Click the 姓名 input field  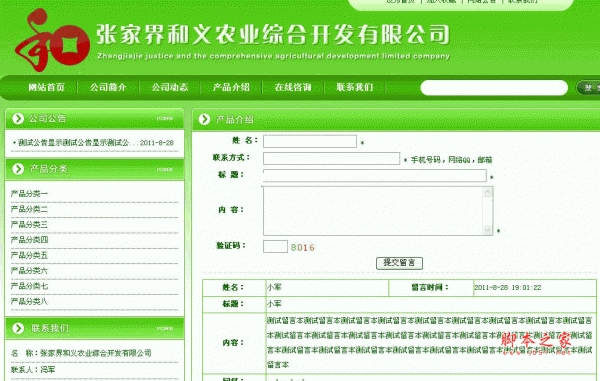coord(310,141)
